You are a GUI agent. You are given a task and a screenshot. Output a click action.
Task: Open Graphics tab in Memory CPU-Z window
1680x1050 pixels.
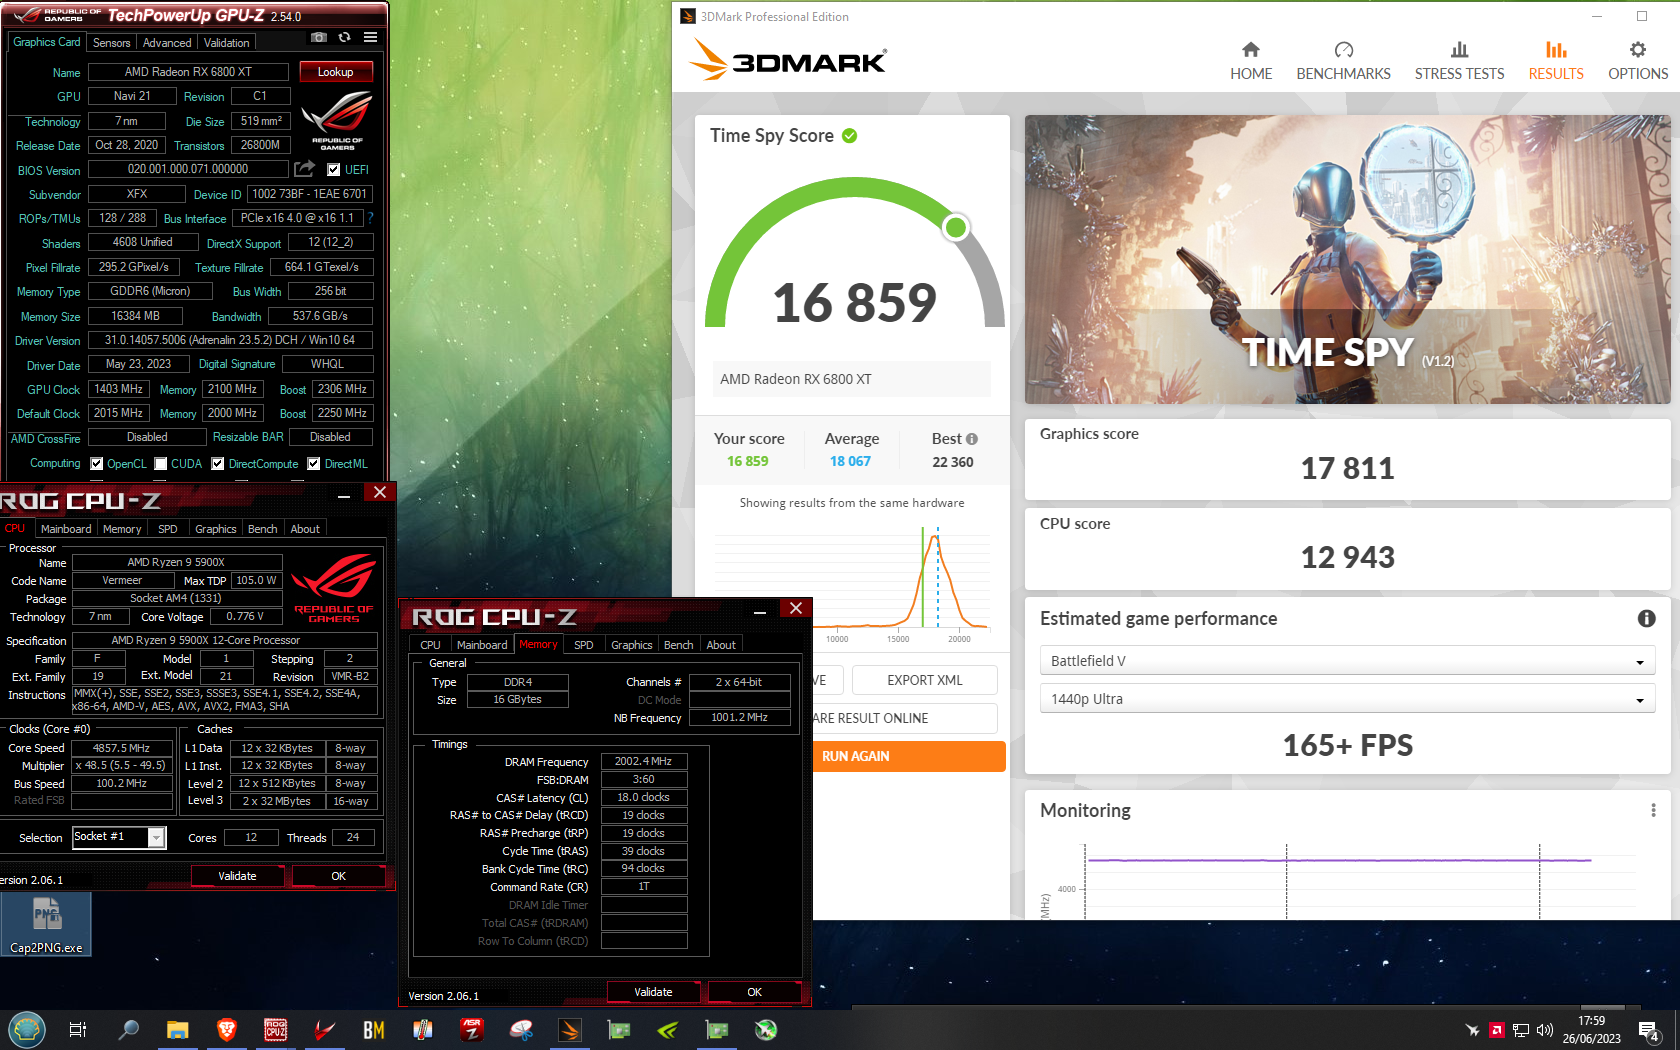coord(632,645)
